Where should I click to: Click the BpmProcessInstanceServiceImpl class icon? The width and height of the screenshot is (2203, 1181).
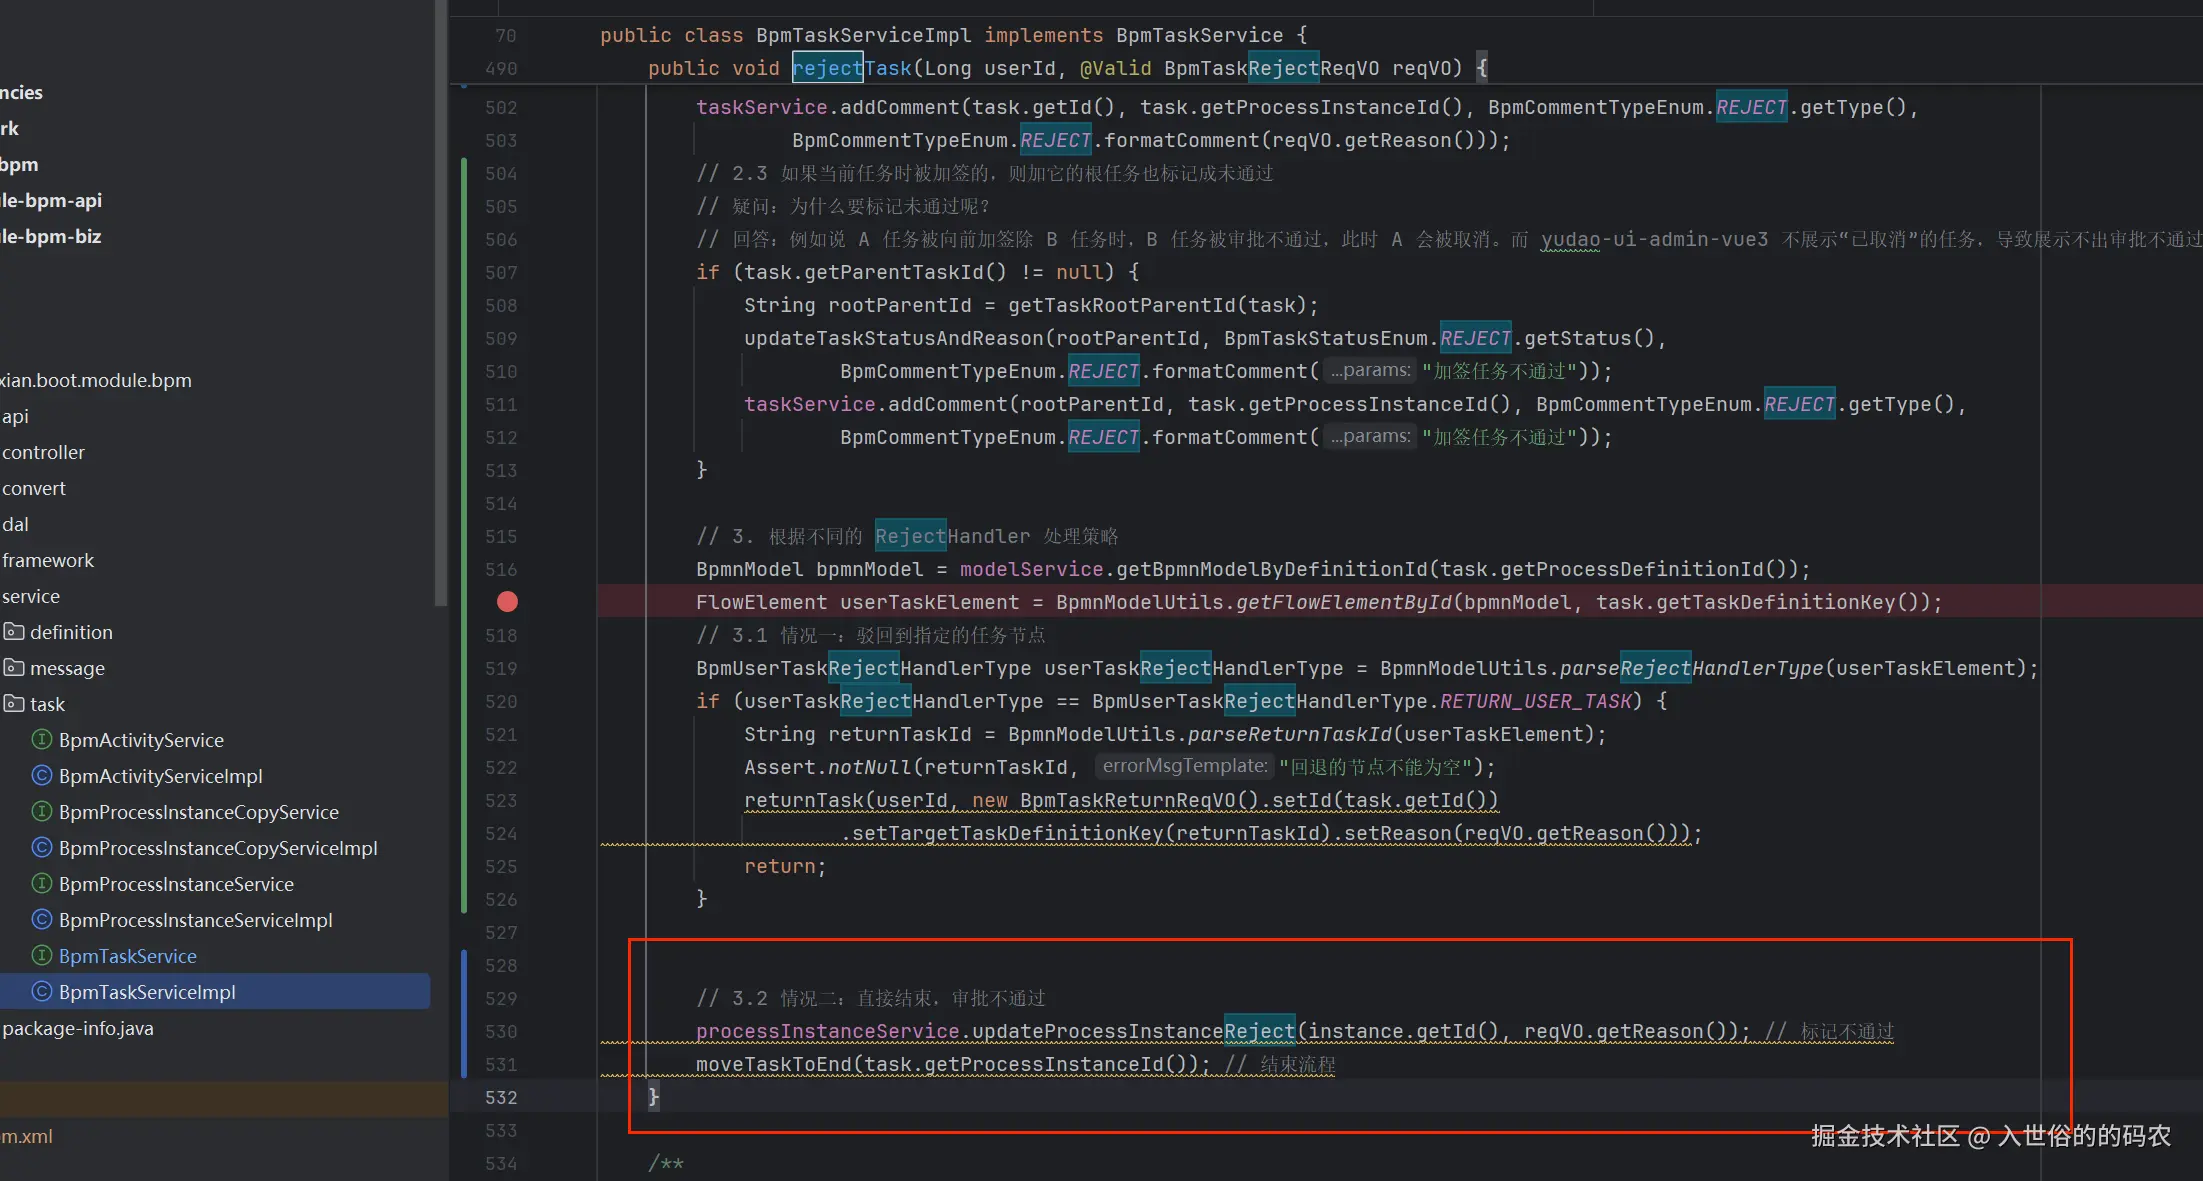(x=42, y=920)
